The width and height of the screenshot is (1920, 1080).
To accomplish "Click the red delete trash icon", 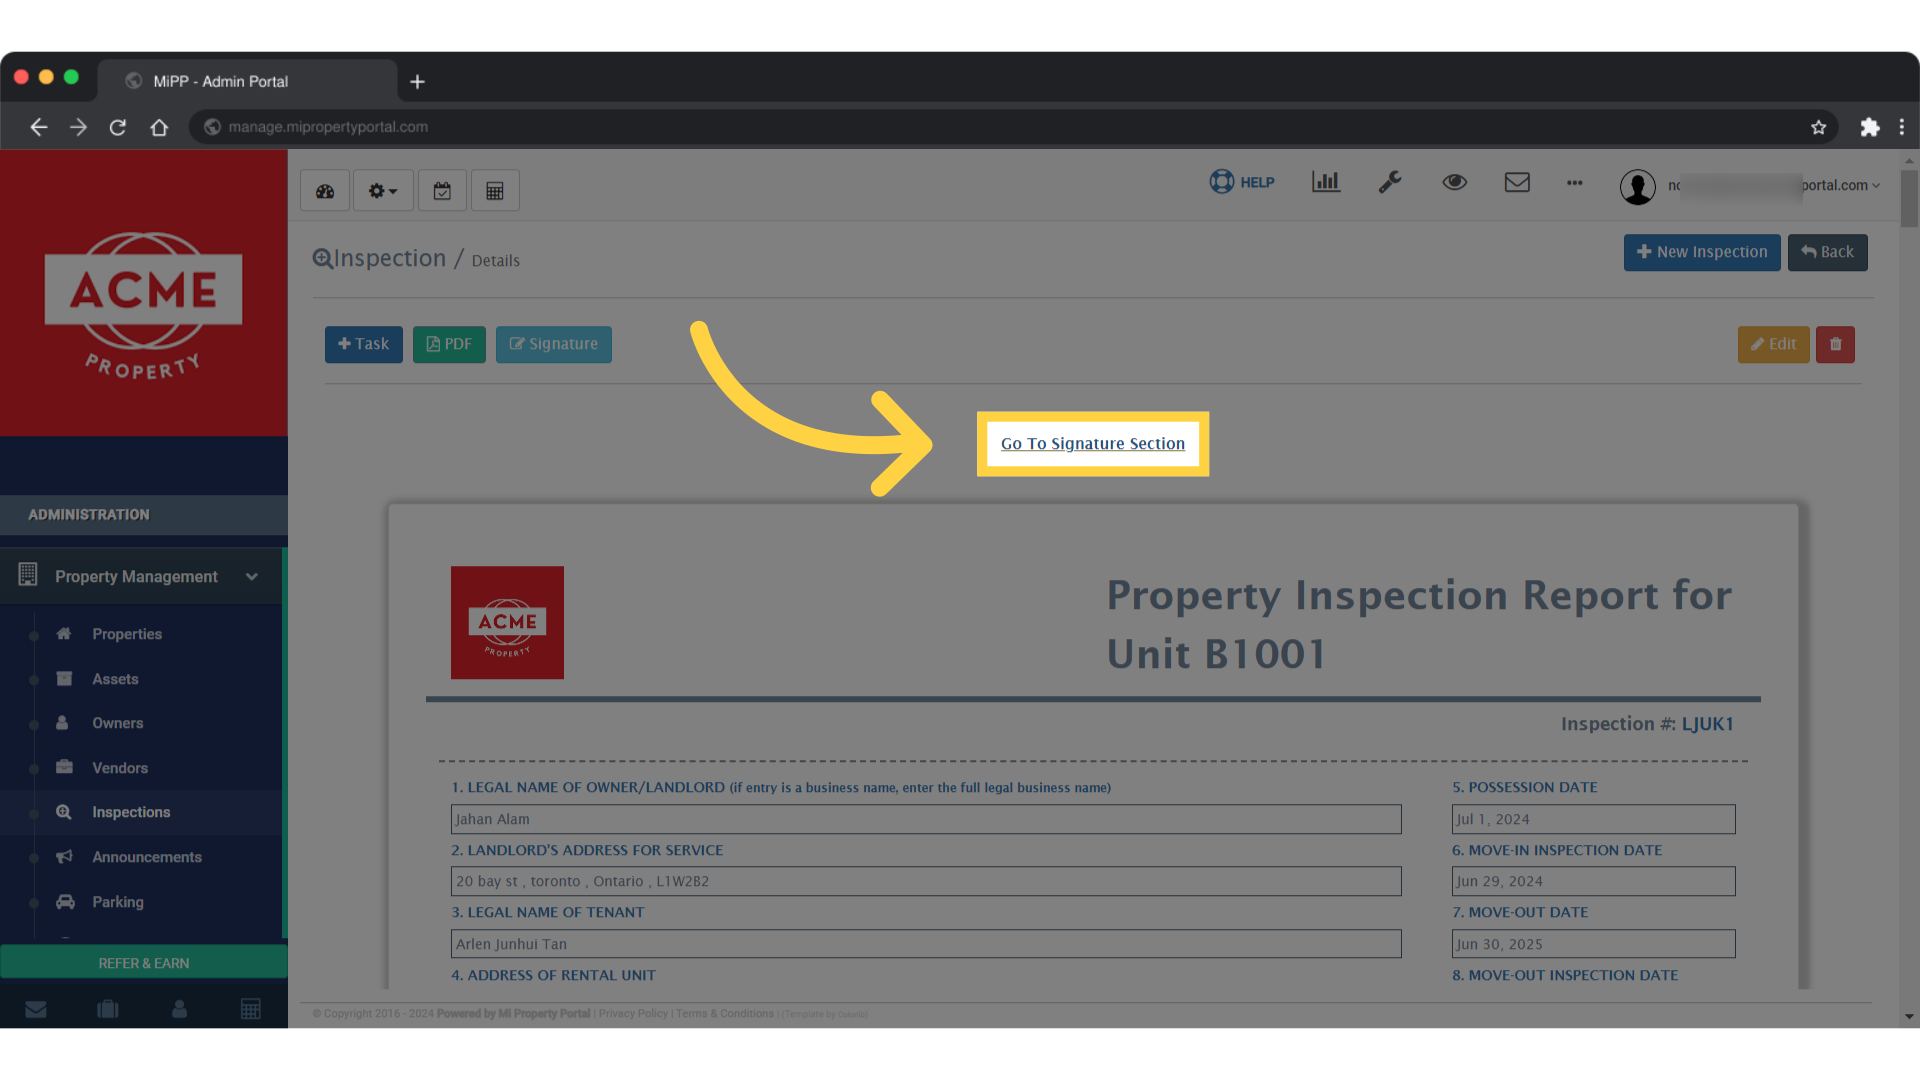I will 1835,344.
